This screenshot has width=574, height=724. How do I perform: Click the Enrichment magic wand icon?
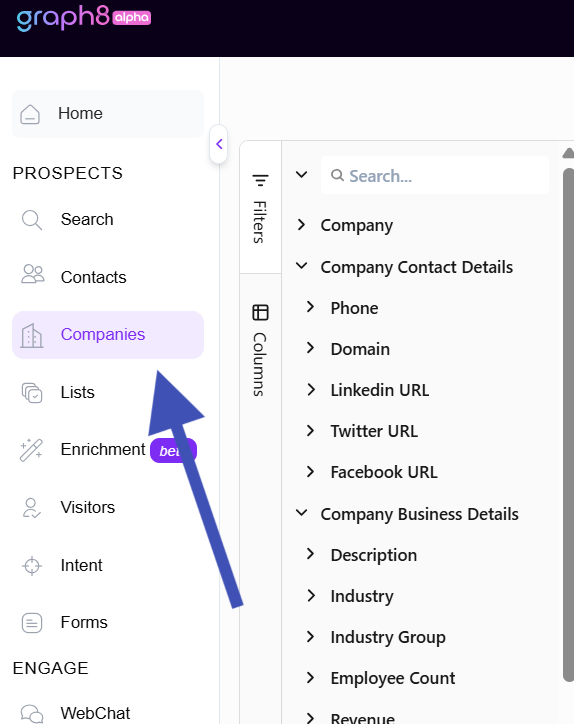coord(31,450)
